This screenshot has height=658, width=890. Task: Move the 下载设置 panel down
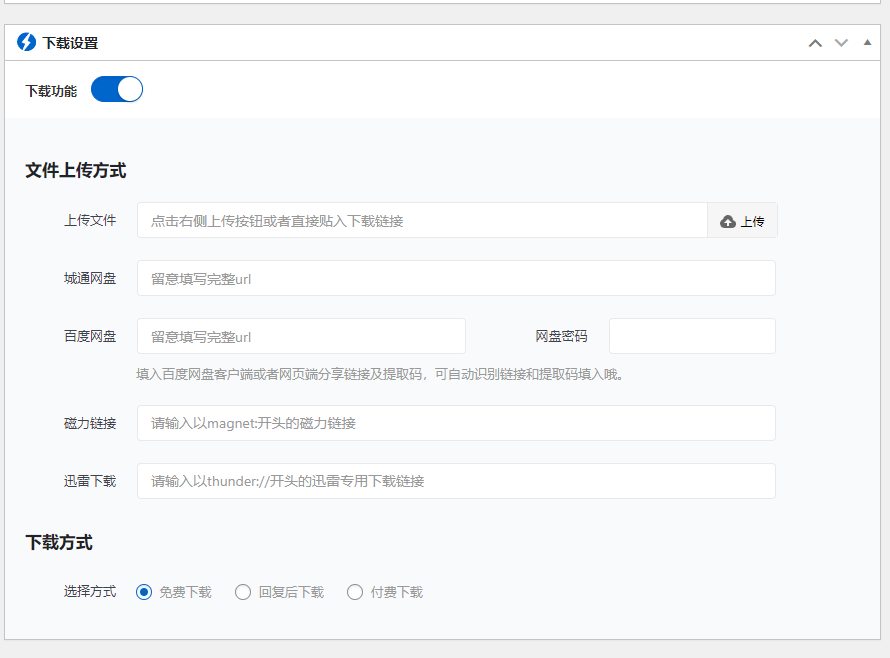tap(841, 43)
